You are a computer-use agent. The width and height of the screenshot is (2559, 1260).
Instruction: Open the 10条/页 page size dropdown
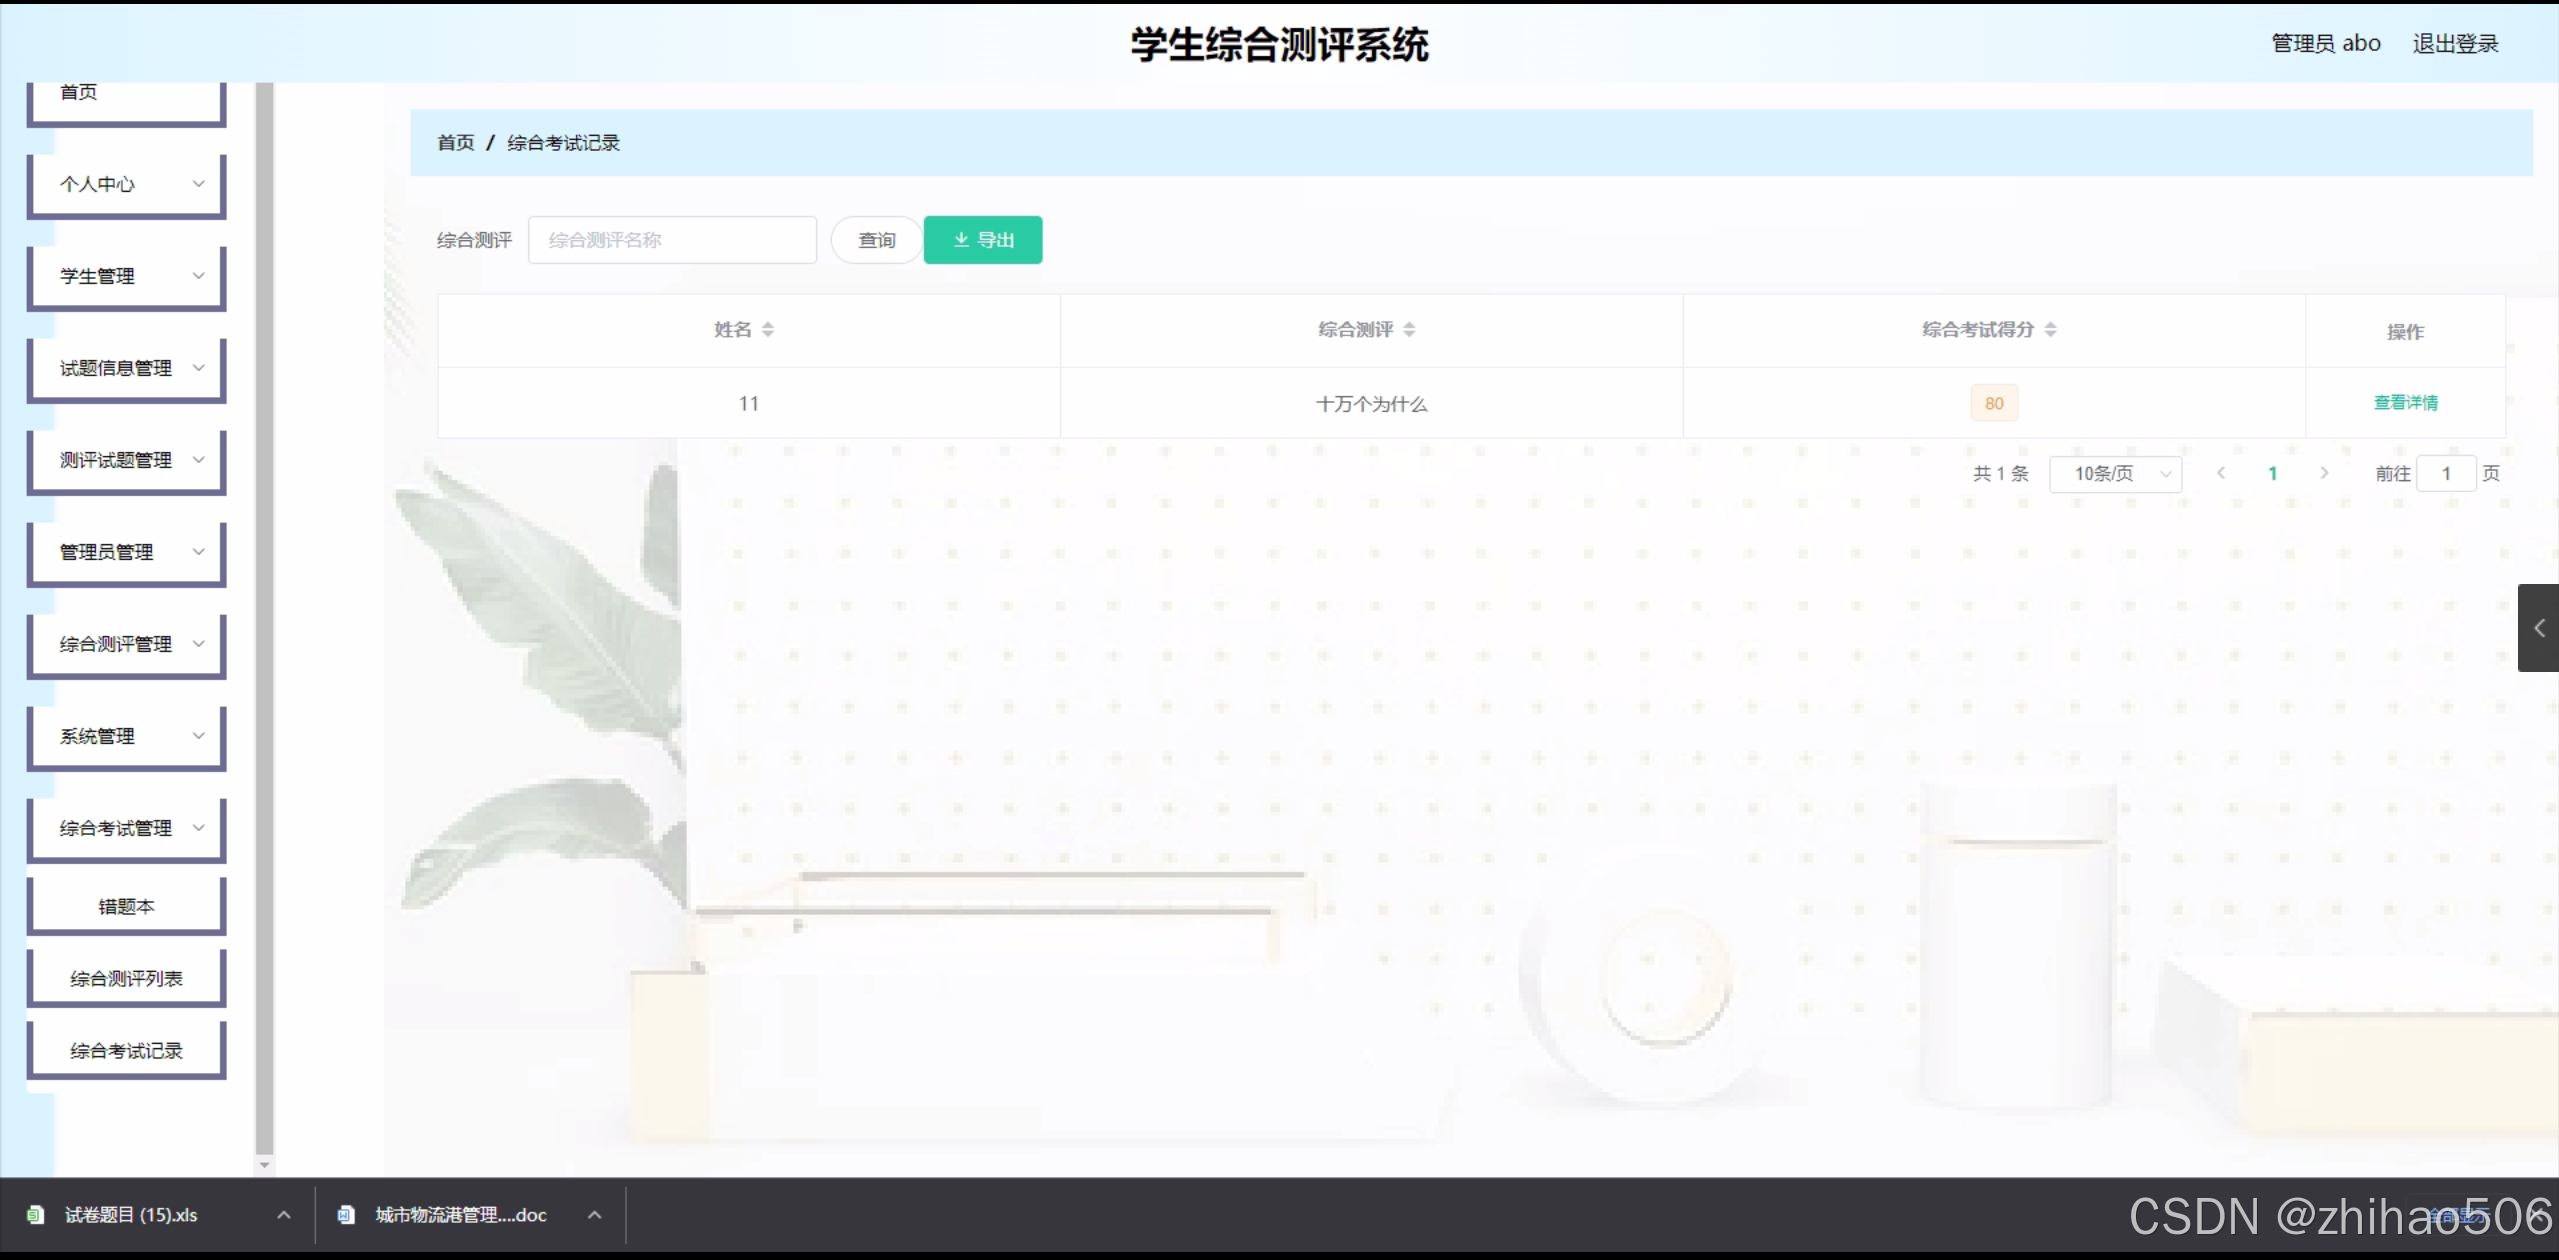(x=2115, y=474)
